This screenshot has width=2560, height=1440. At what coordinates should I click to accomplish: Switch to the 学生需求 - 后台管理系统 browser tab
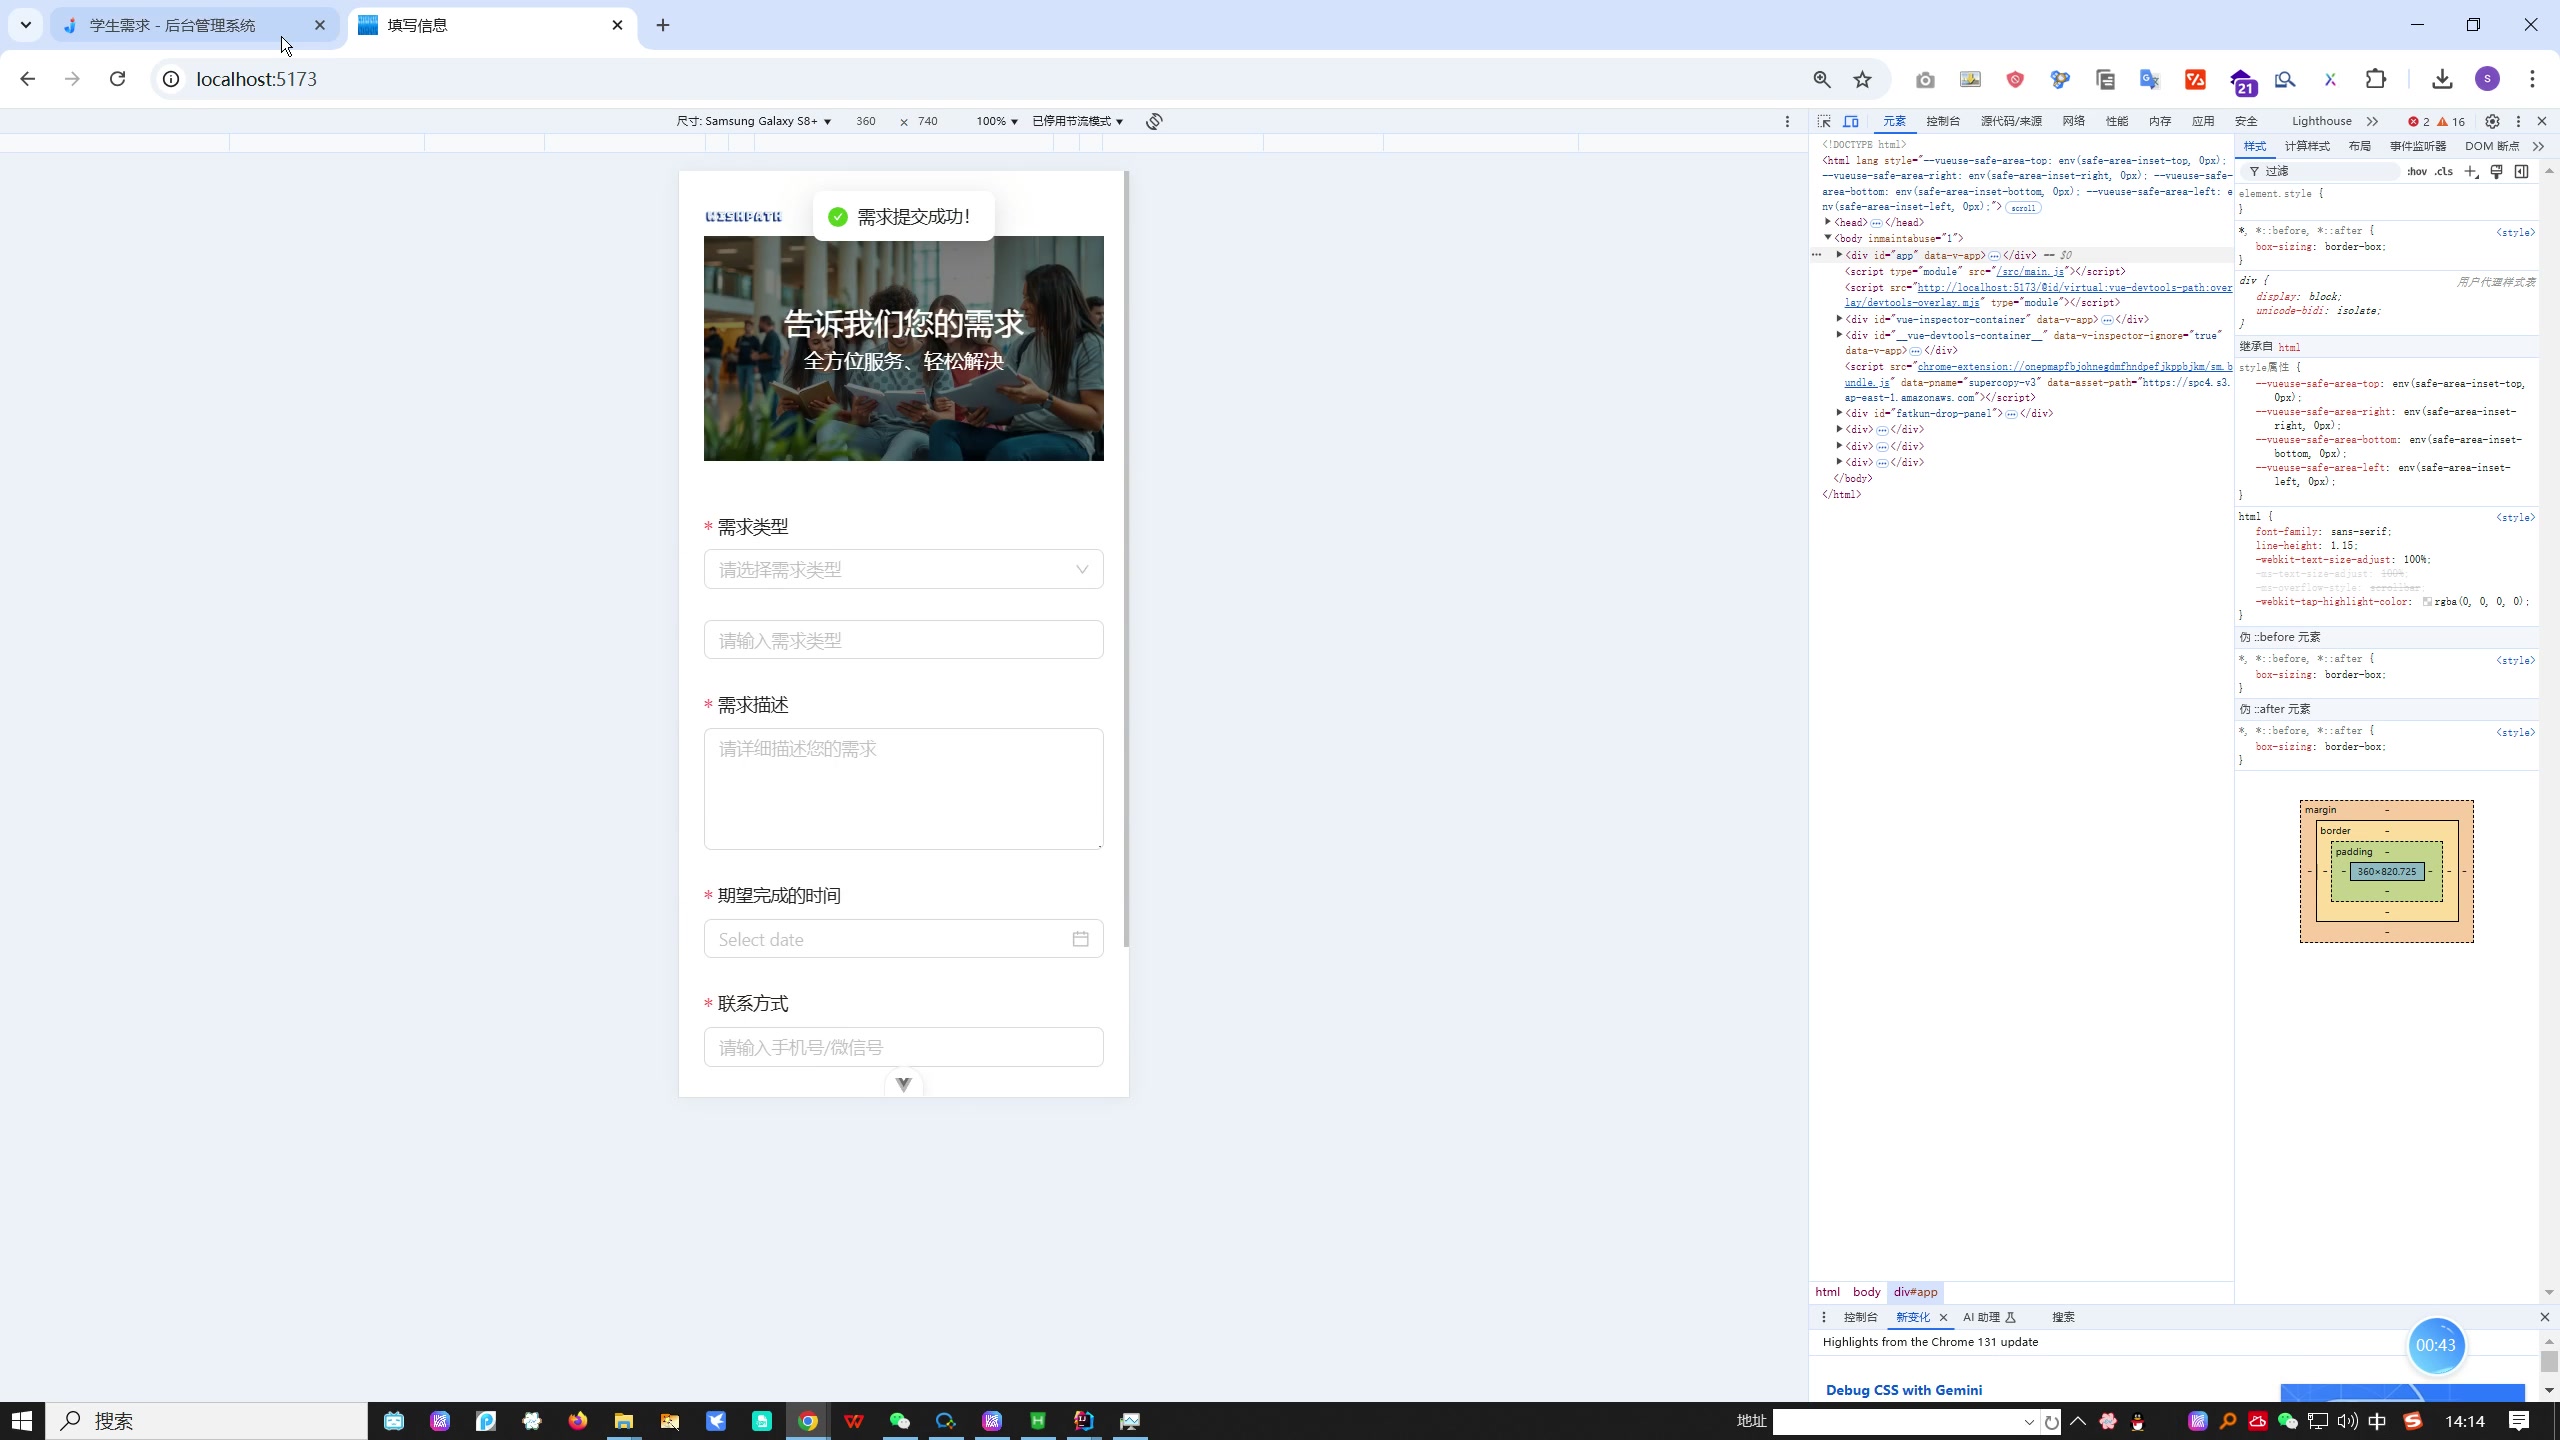(x=195, y=25)
